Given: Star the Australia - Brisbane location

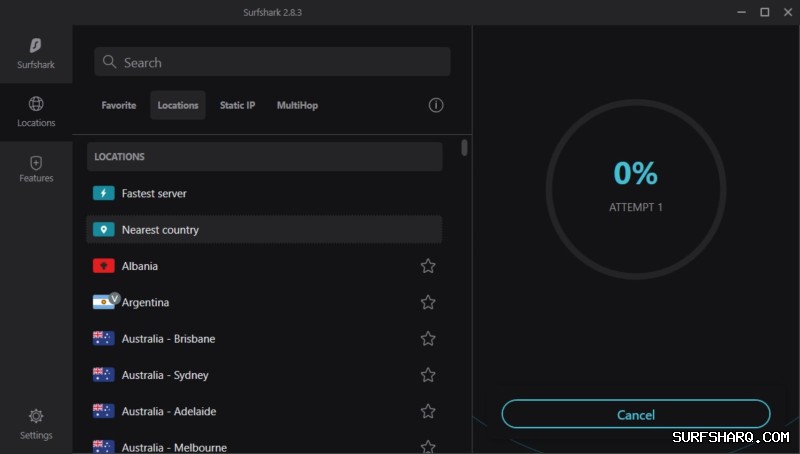Looking at the screenshot, I should [428, 338].
